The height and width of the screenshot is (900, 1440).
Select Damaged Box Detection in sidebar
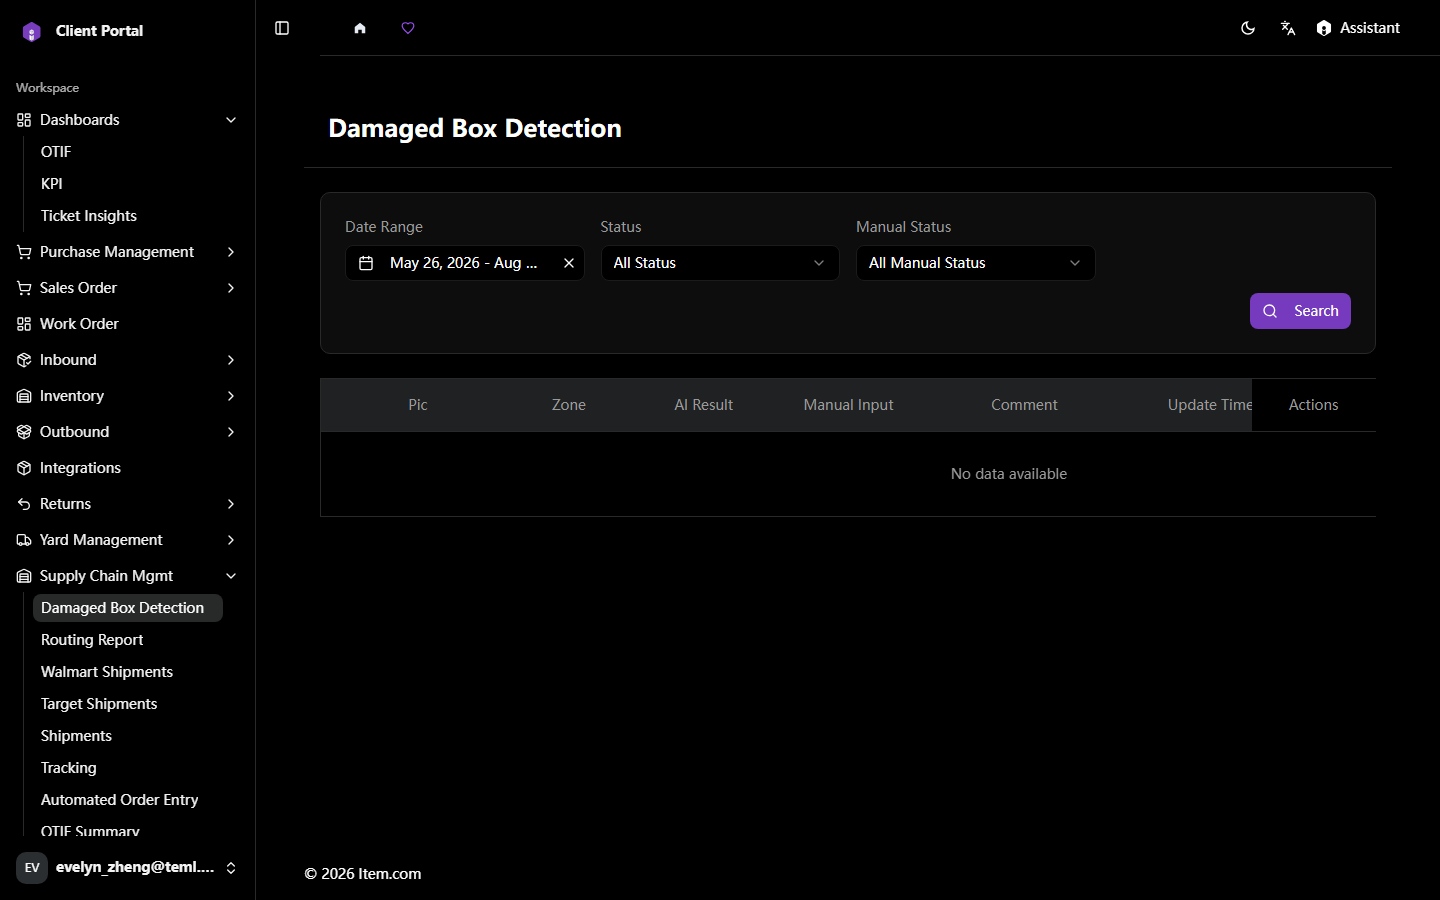pyautogui.click(x=128, y=608)
